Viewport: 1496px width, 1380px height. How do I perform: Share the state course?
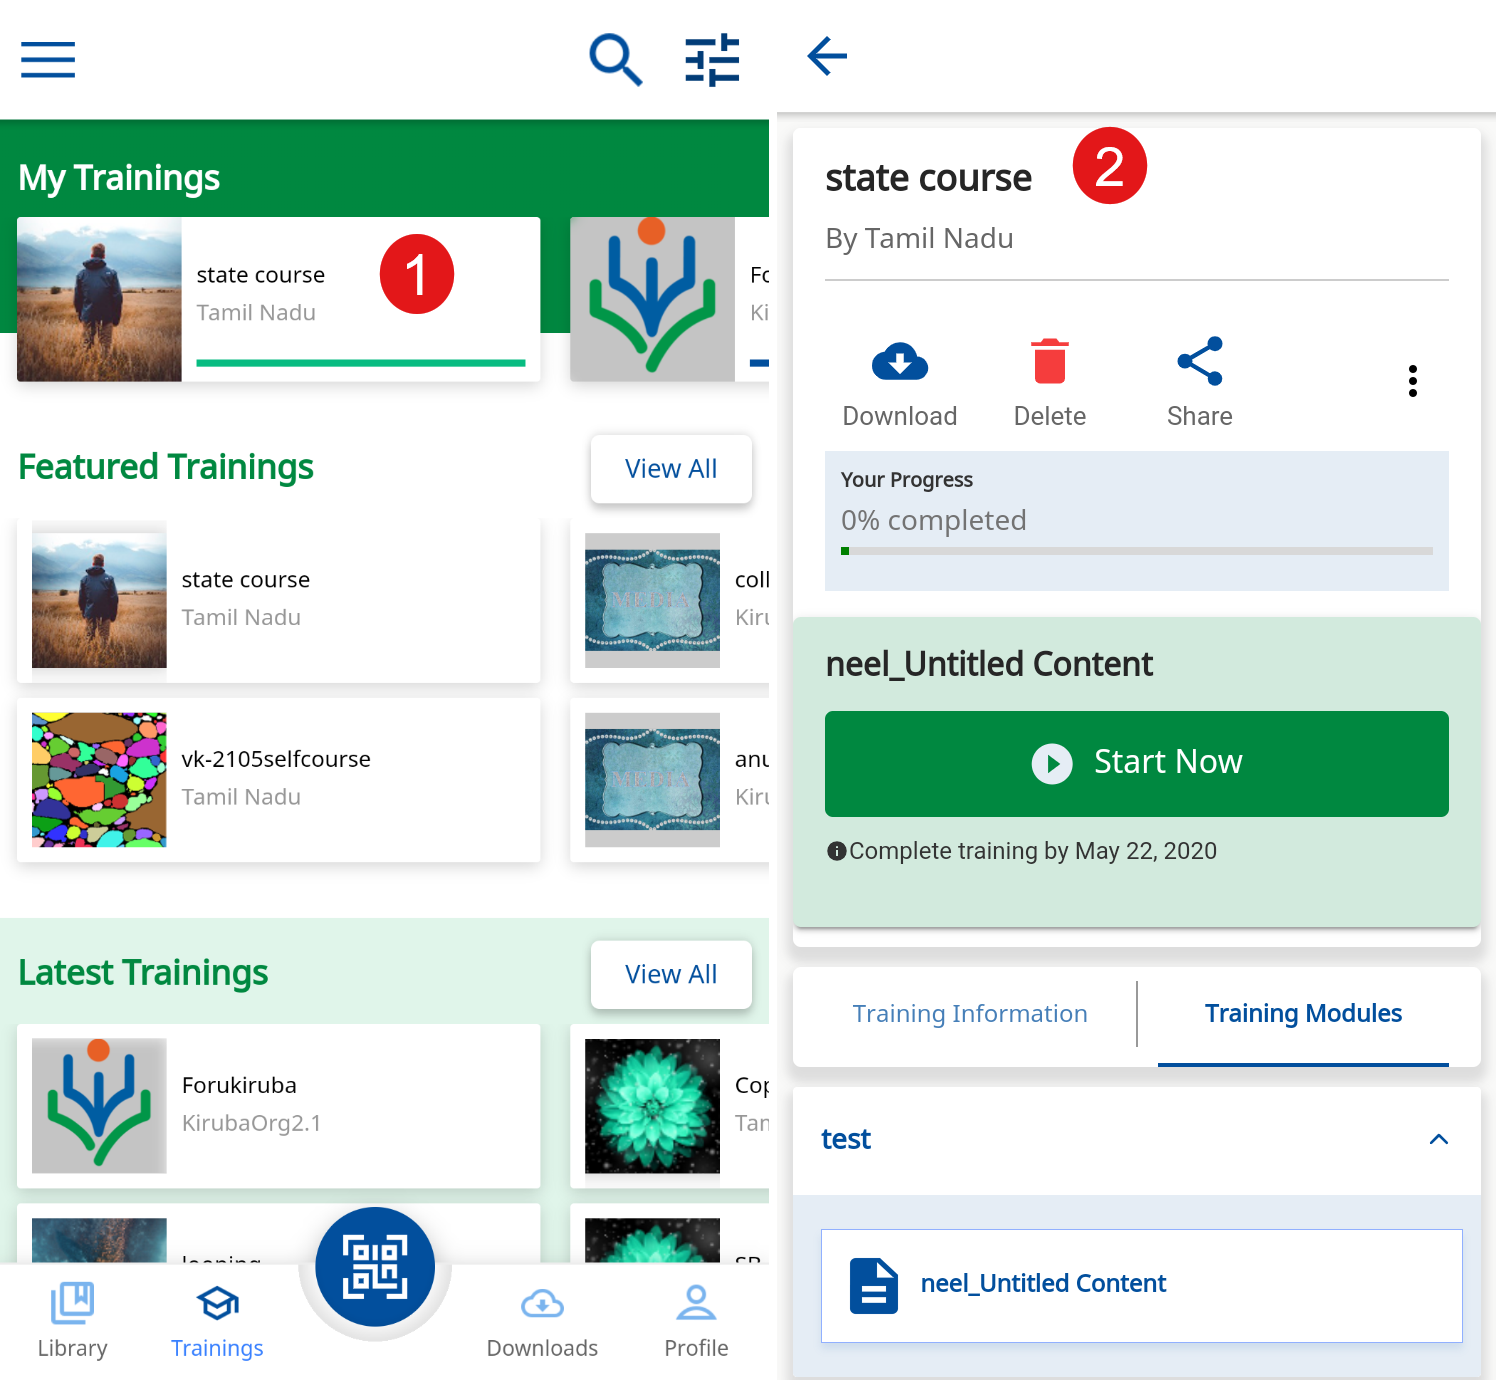tap(1199, 382)
